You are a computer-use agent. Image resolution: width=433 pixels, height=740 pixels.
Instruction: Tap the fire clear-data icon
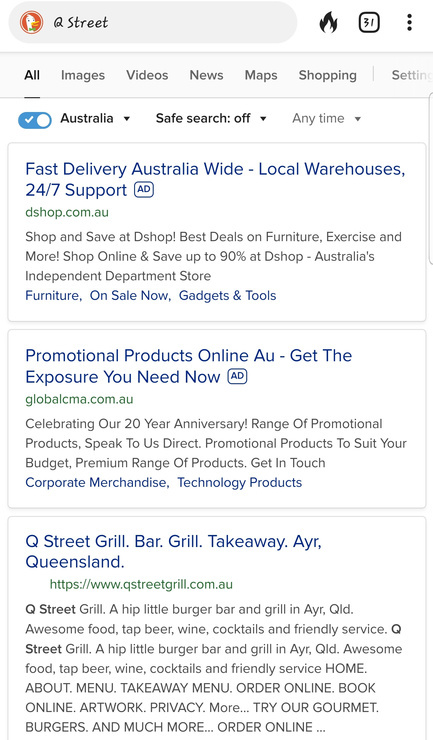pyautogui.click(x=329, y=22)
